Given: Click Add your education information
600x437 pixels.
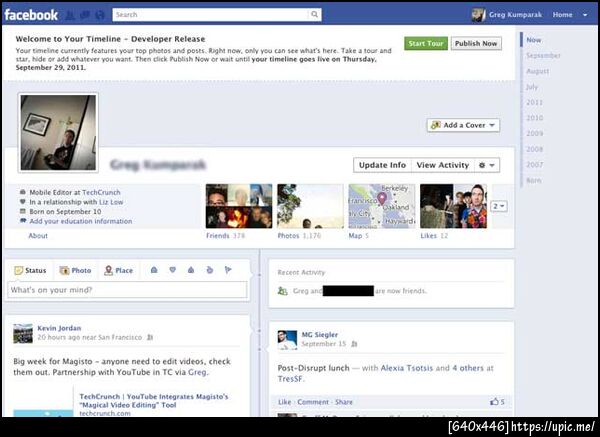Looking at the screenshot, I should (81, 221).
